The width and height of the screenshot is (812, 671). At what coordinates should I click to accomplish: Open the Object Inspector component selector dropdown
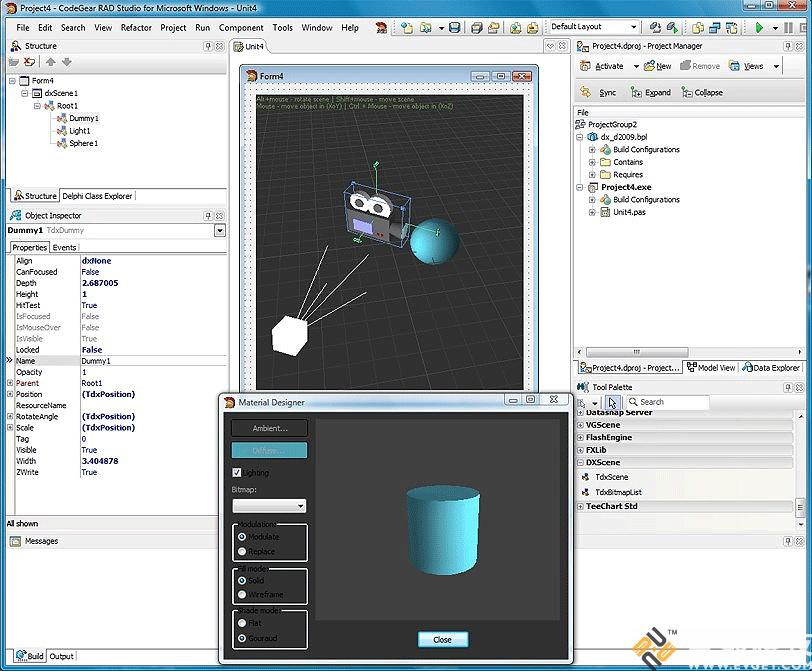(220, 230)
